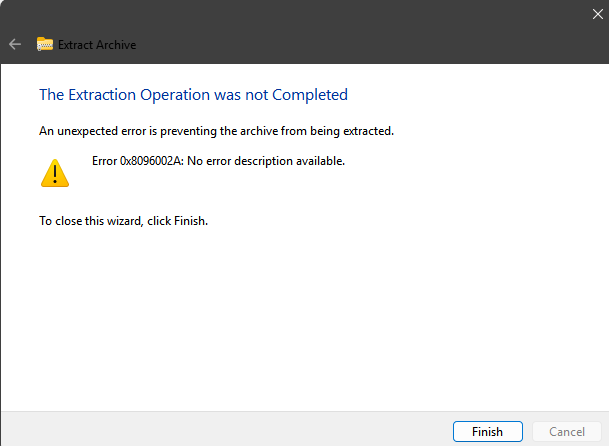This screenshot has width=609, height=446.
Task: Click the back arrow in the title bar
Action: click(15, 44)
